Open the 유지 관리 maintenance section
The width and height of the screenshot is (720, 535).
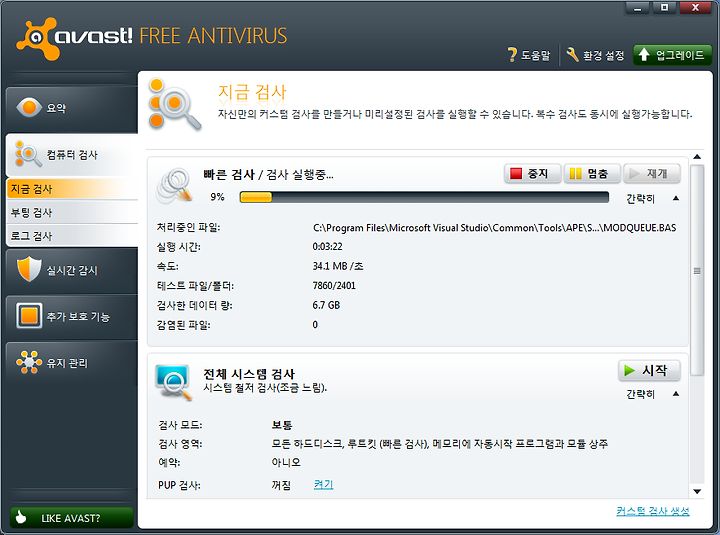tap(72, 363)
